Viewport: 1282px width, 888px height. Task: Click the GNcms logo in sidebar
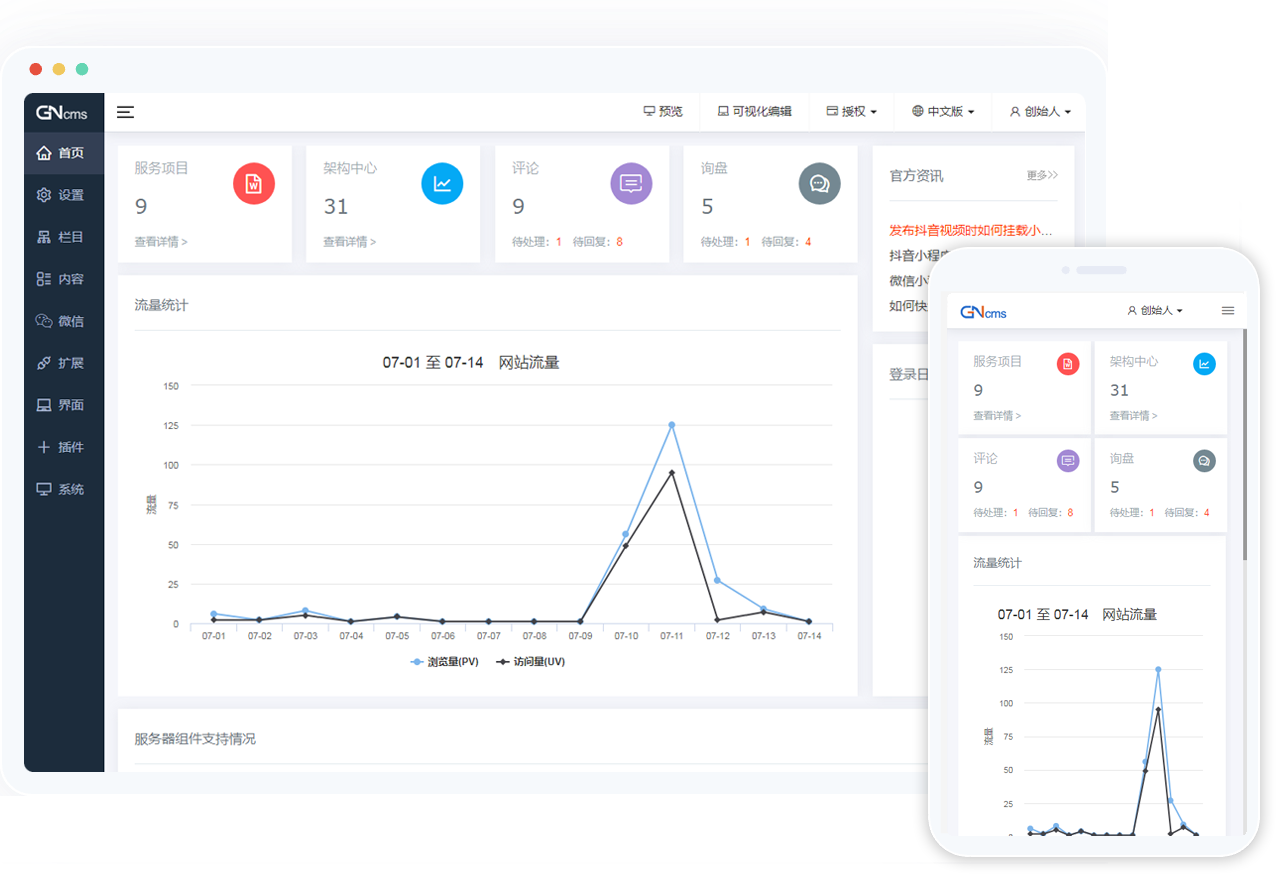63,113
